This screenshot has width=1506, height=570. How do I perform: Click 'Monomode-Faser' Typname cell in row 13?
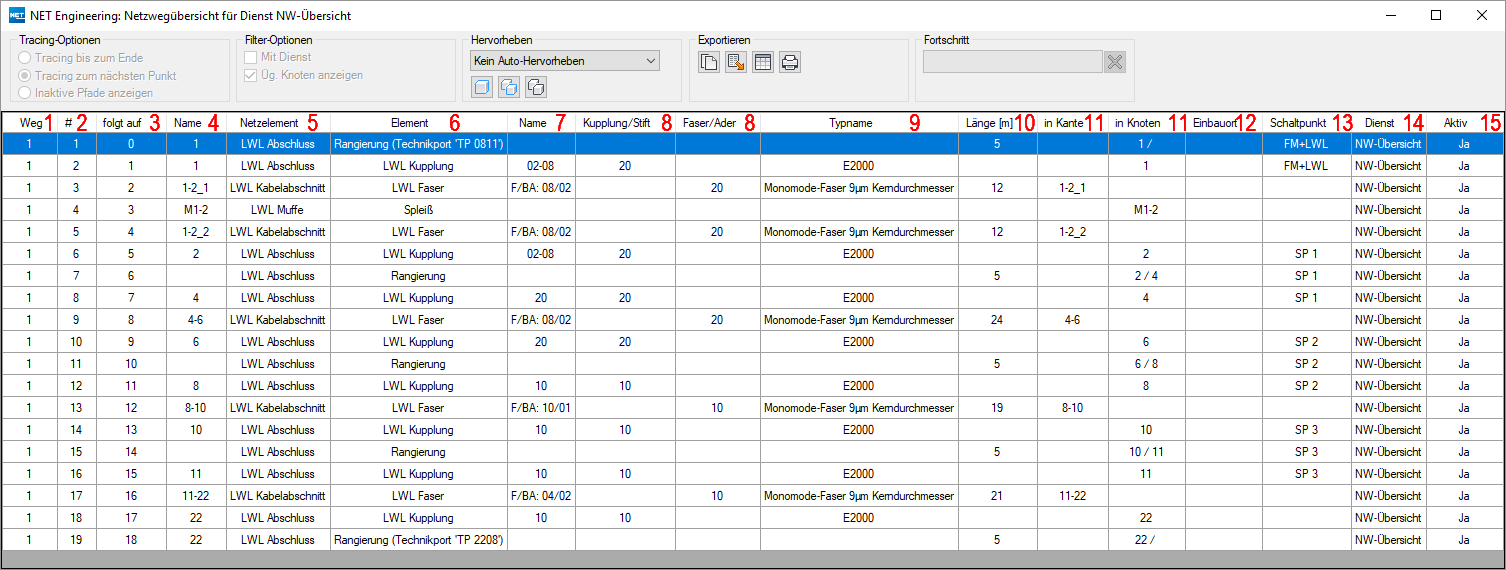coord(859,408)
